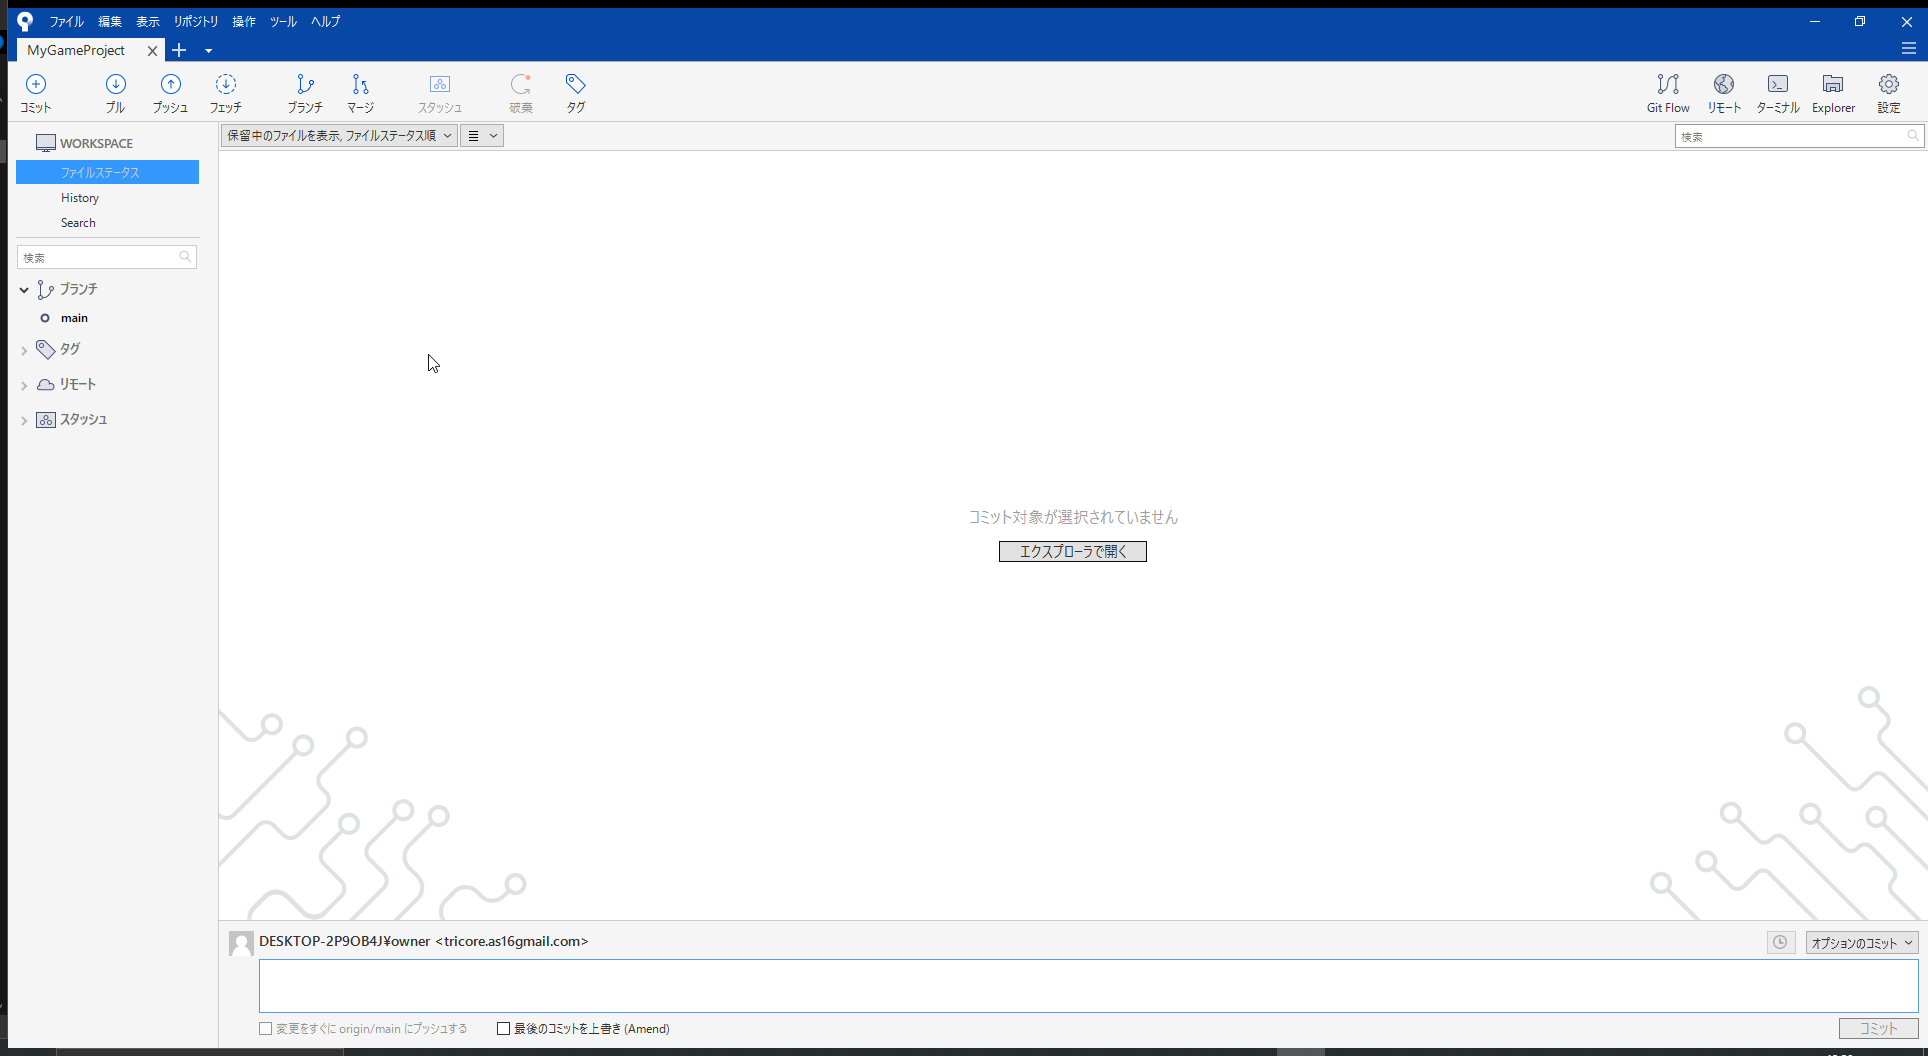The image size is (1928, 1056).
Task: Open the マージ (Merge) tool icon
Action: pyautogui.click(x=360, y=92)
